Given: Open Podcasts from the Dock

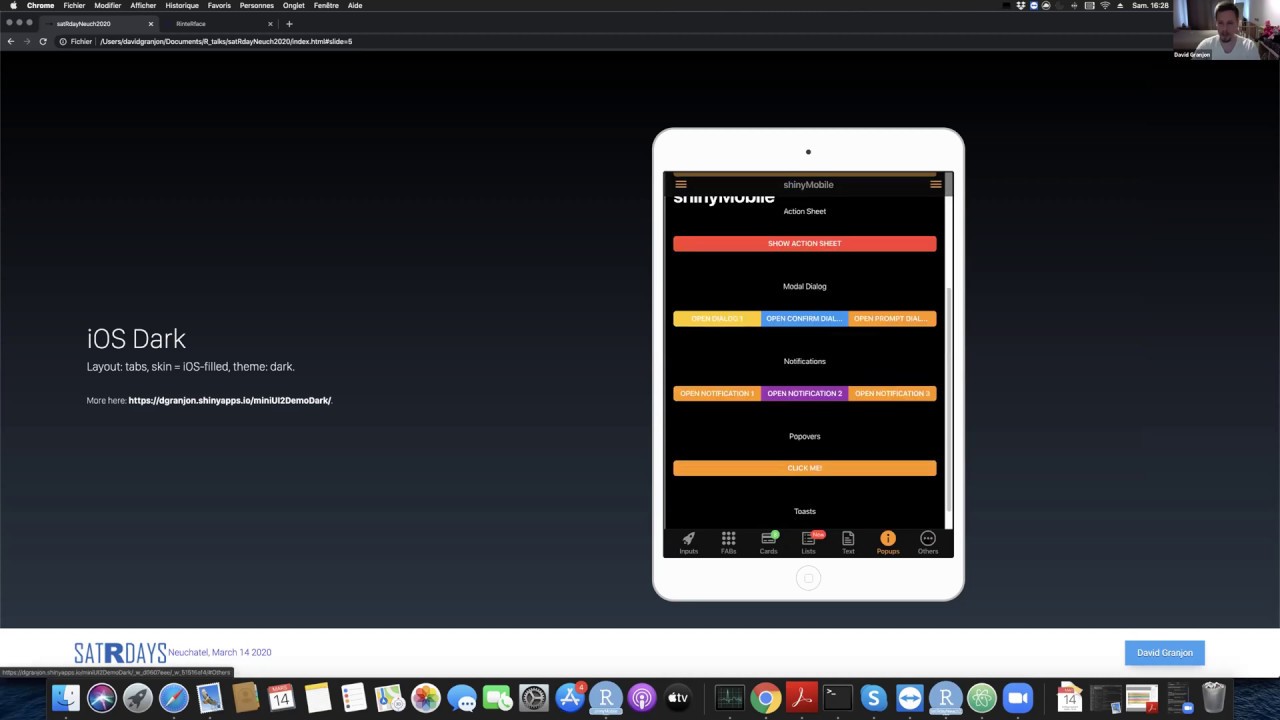Looking at the screenshot, I should tap(642, 697).
